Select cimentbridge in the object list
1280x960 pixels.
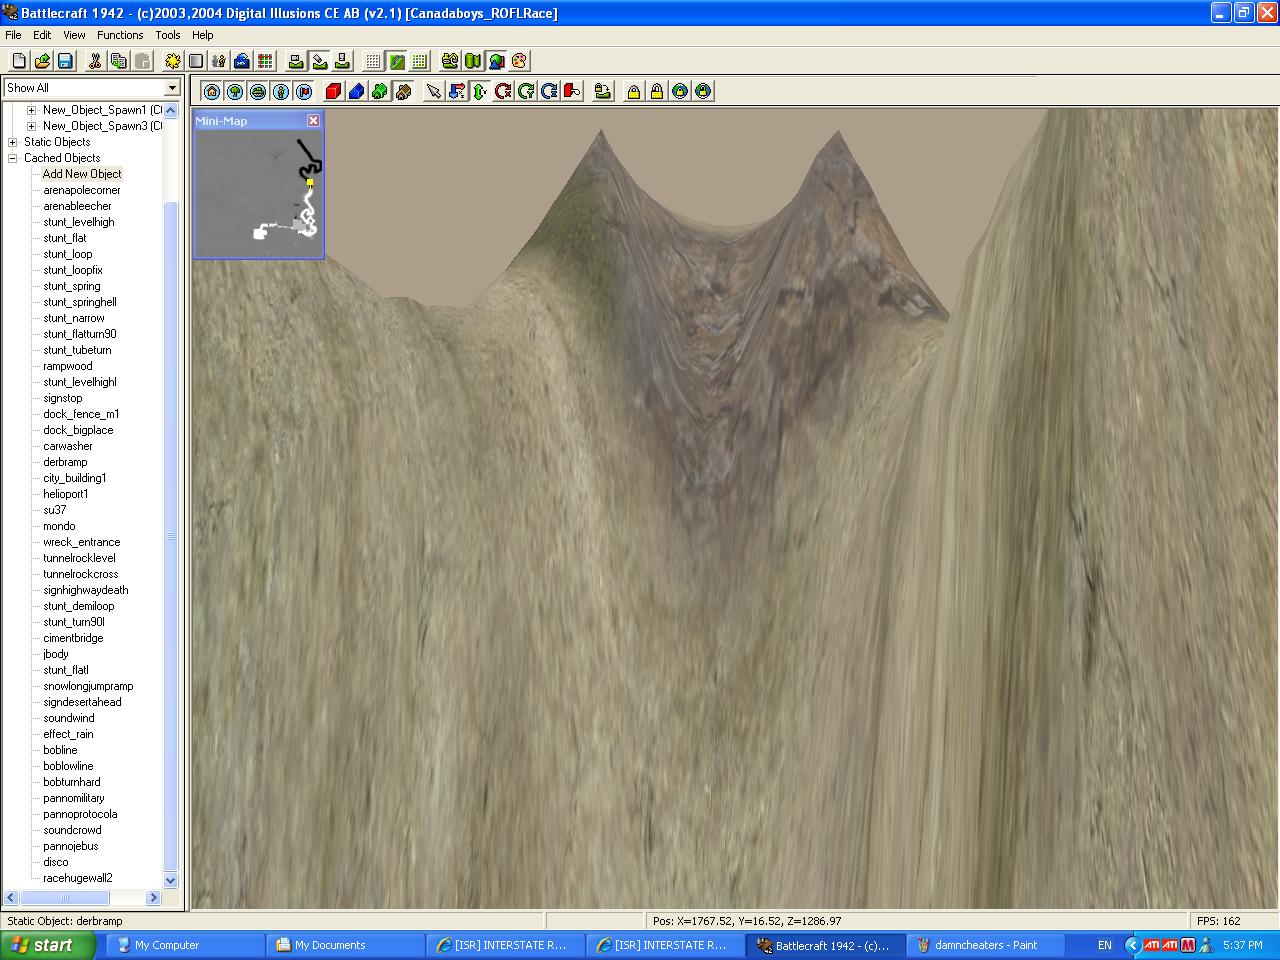coord(73,638)
